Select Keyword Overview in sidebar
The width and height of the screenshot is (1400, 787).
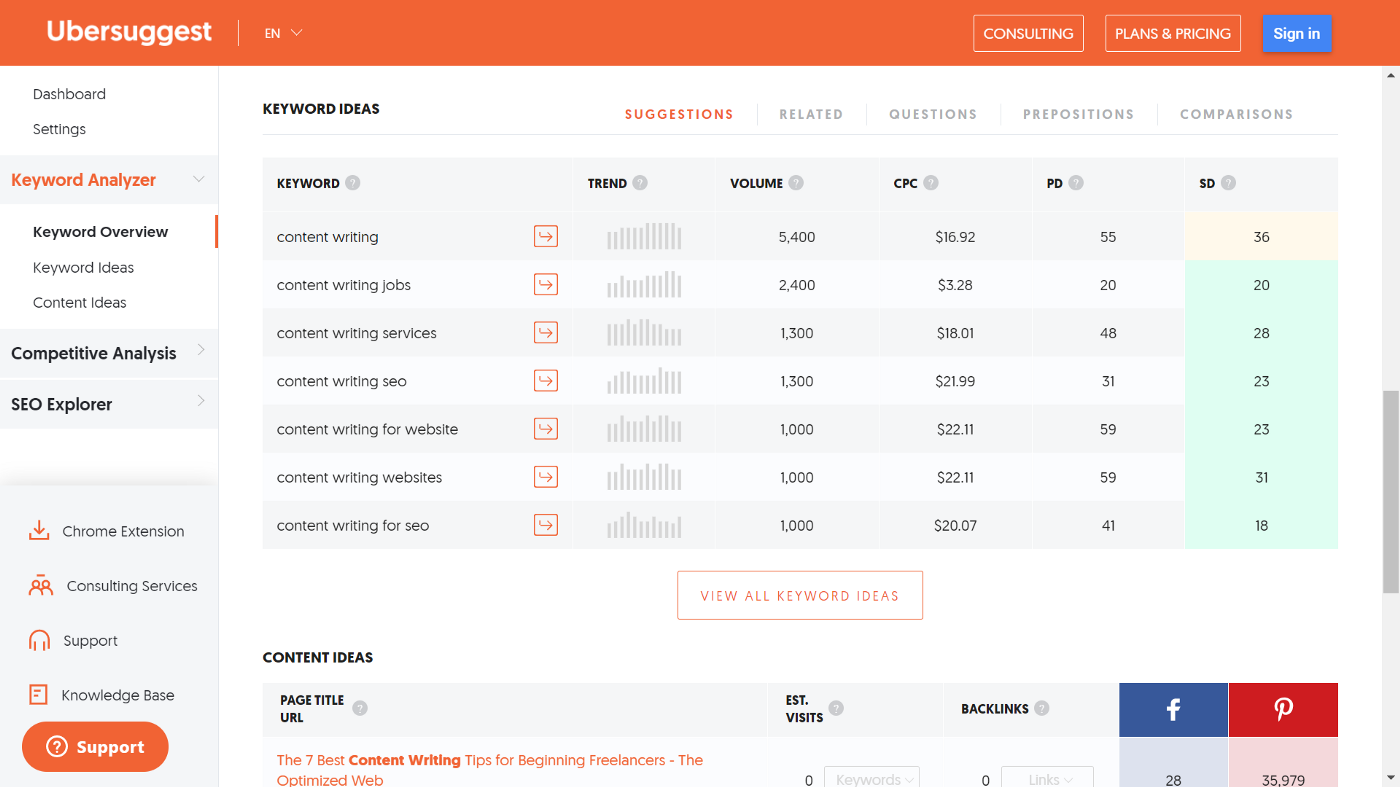pos(100,232)
